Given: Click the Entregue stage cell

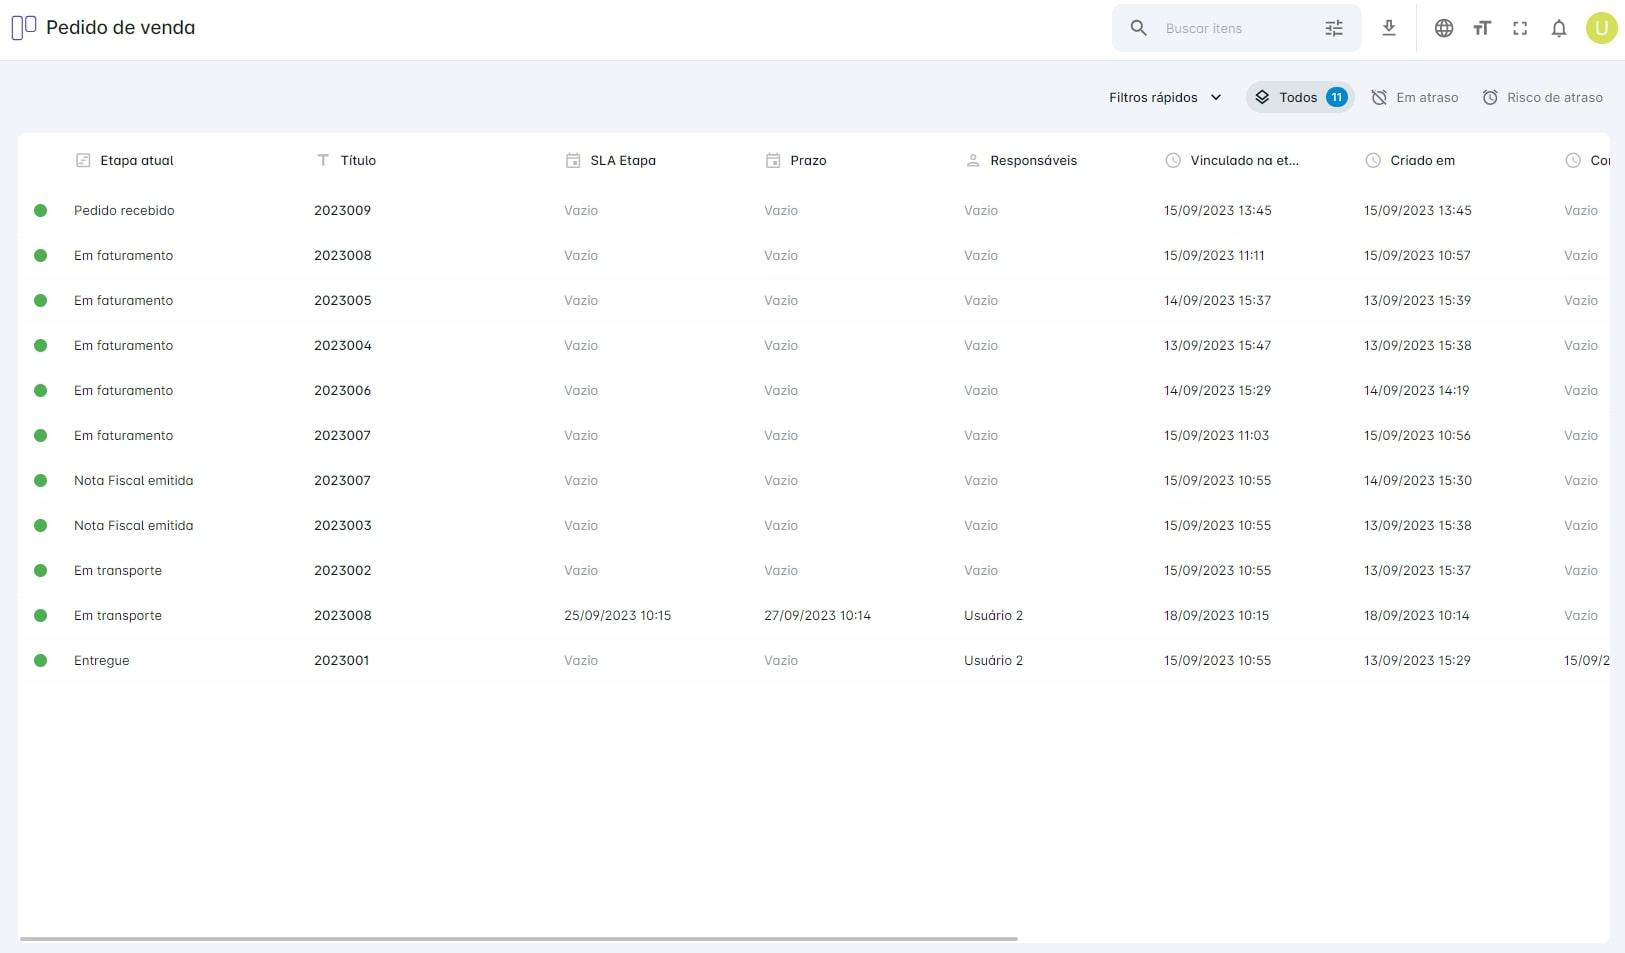Looking at the screenshot, I should 101,660.
